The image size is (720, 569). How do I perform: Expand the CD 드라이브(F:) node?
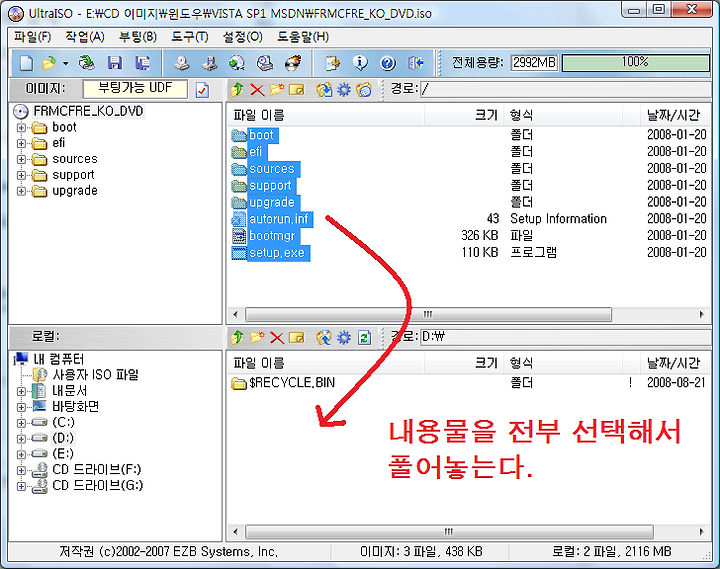click(x=21, y=471)
